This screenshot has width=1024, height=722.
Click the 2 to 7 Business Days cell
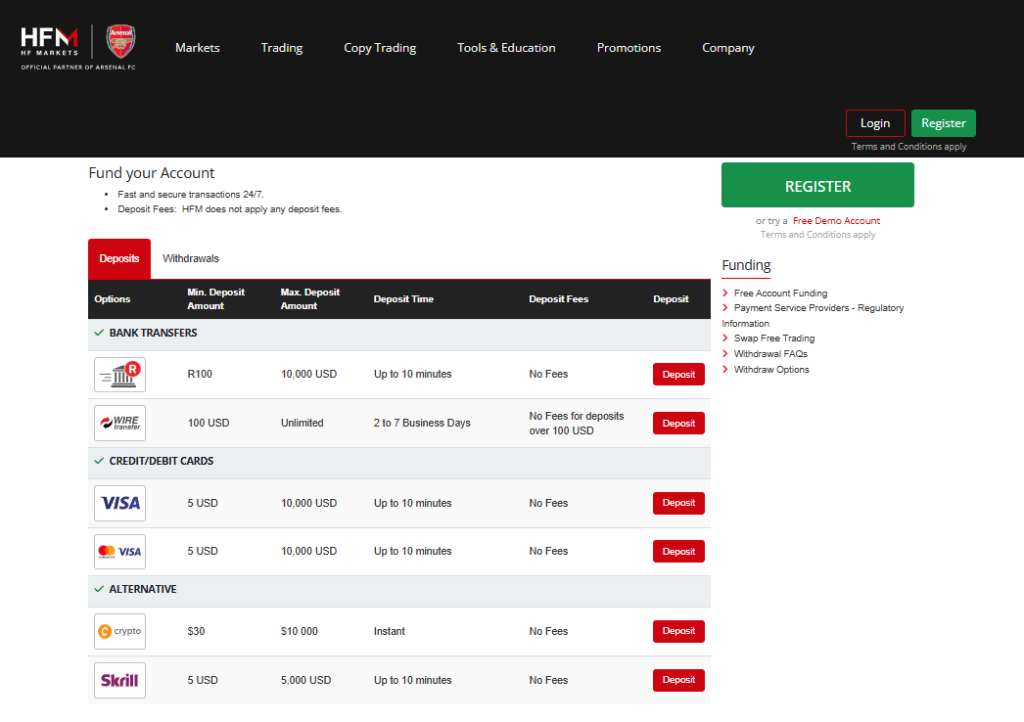422,423
